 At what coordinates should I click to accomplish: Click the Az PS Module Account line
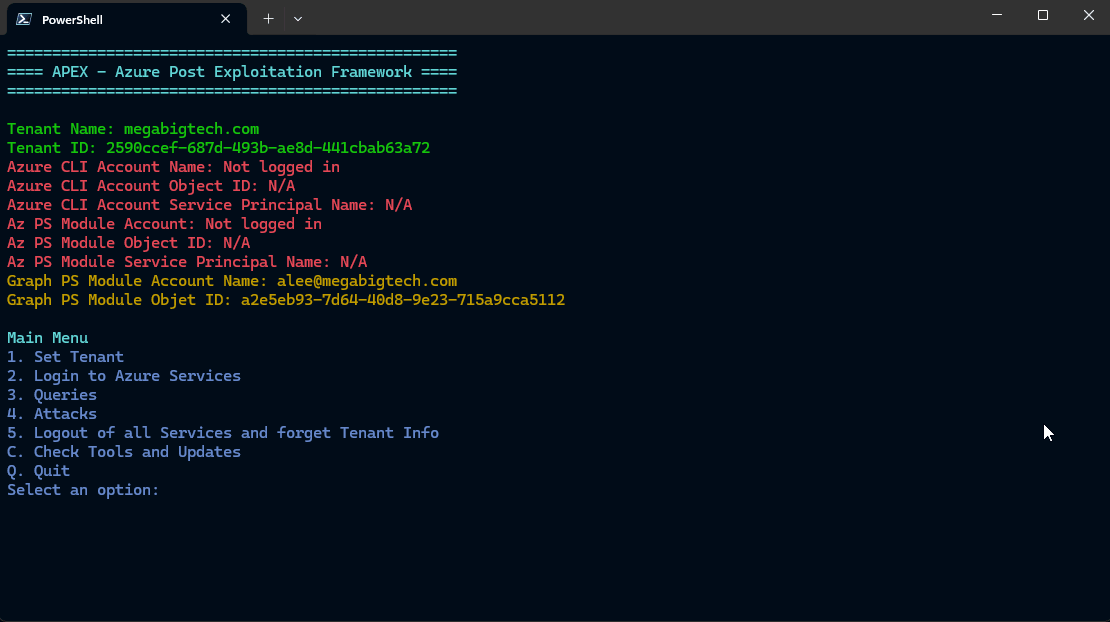click(164, 224)
